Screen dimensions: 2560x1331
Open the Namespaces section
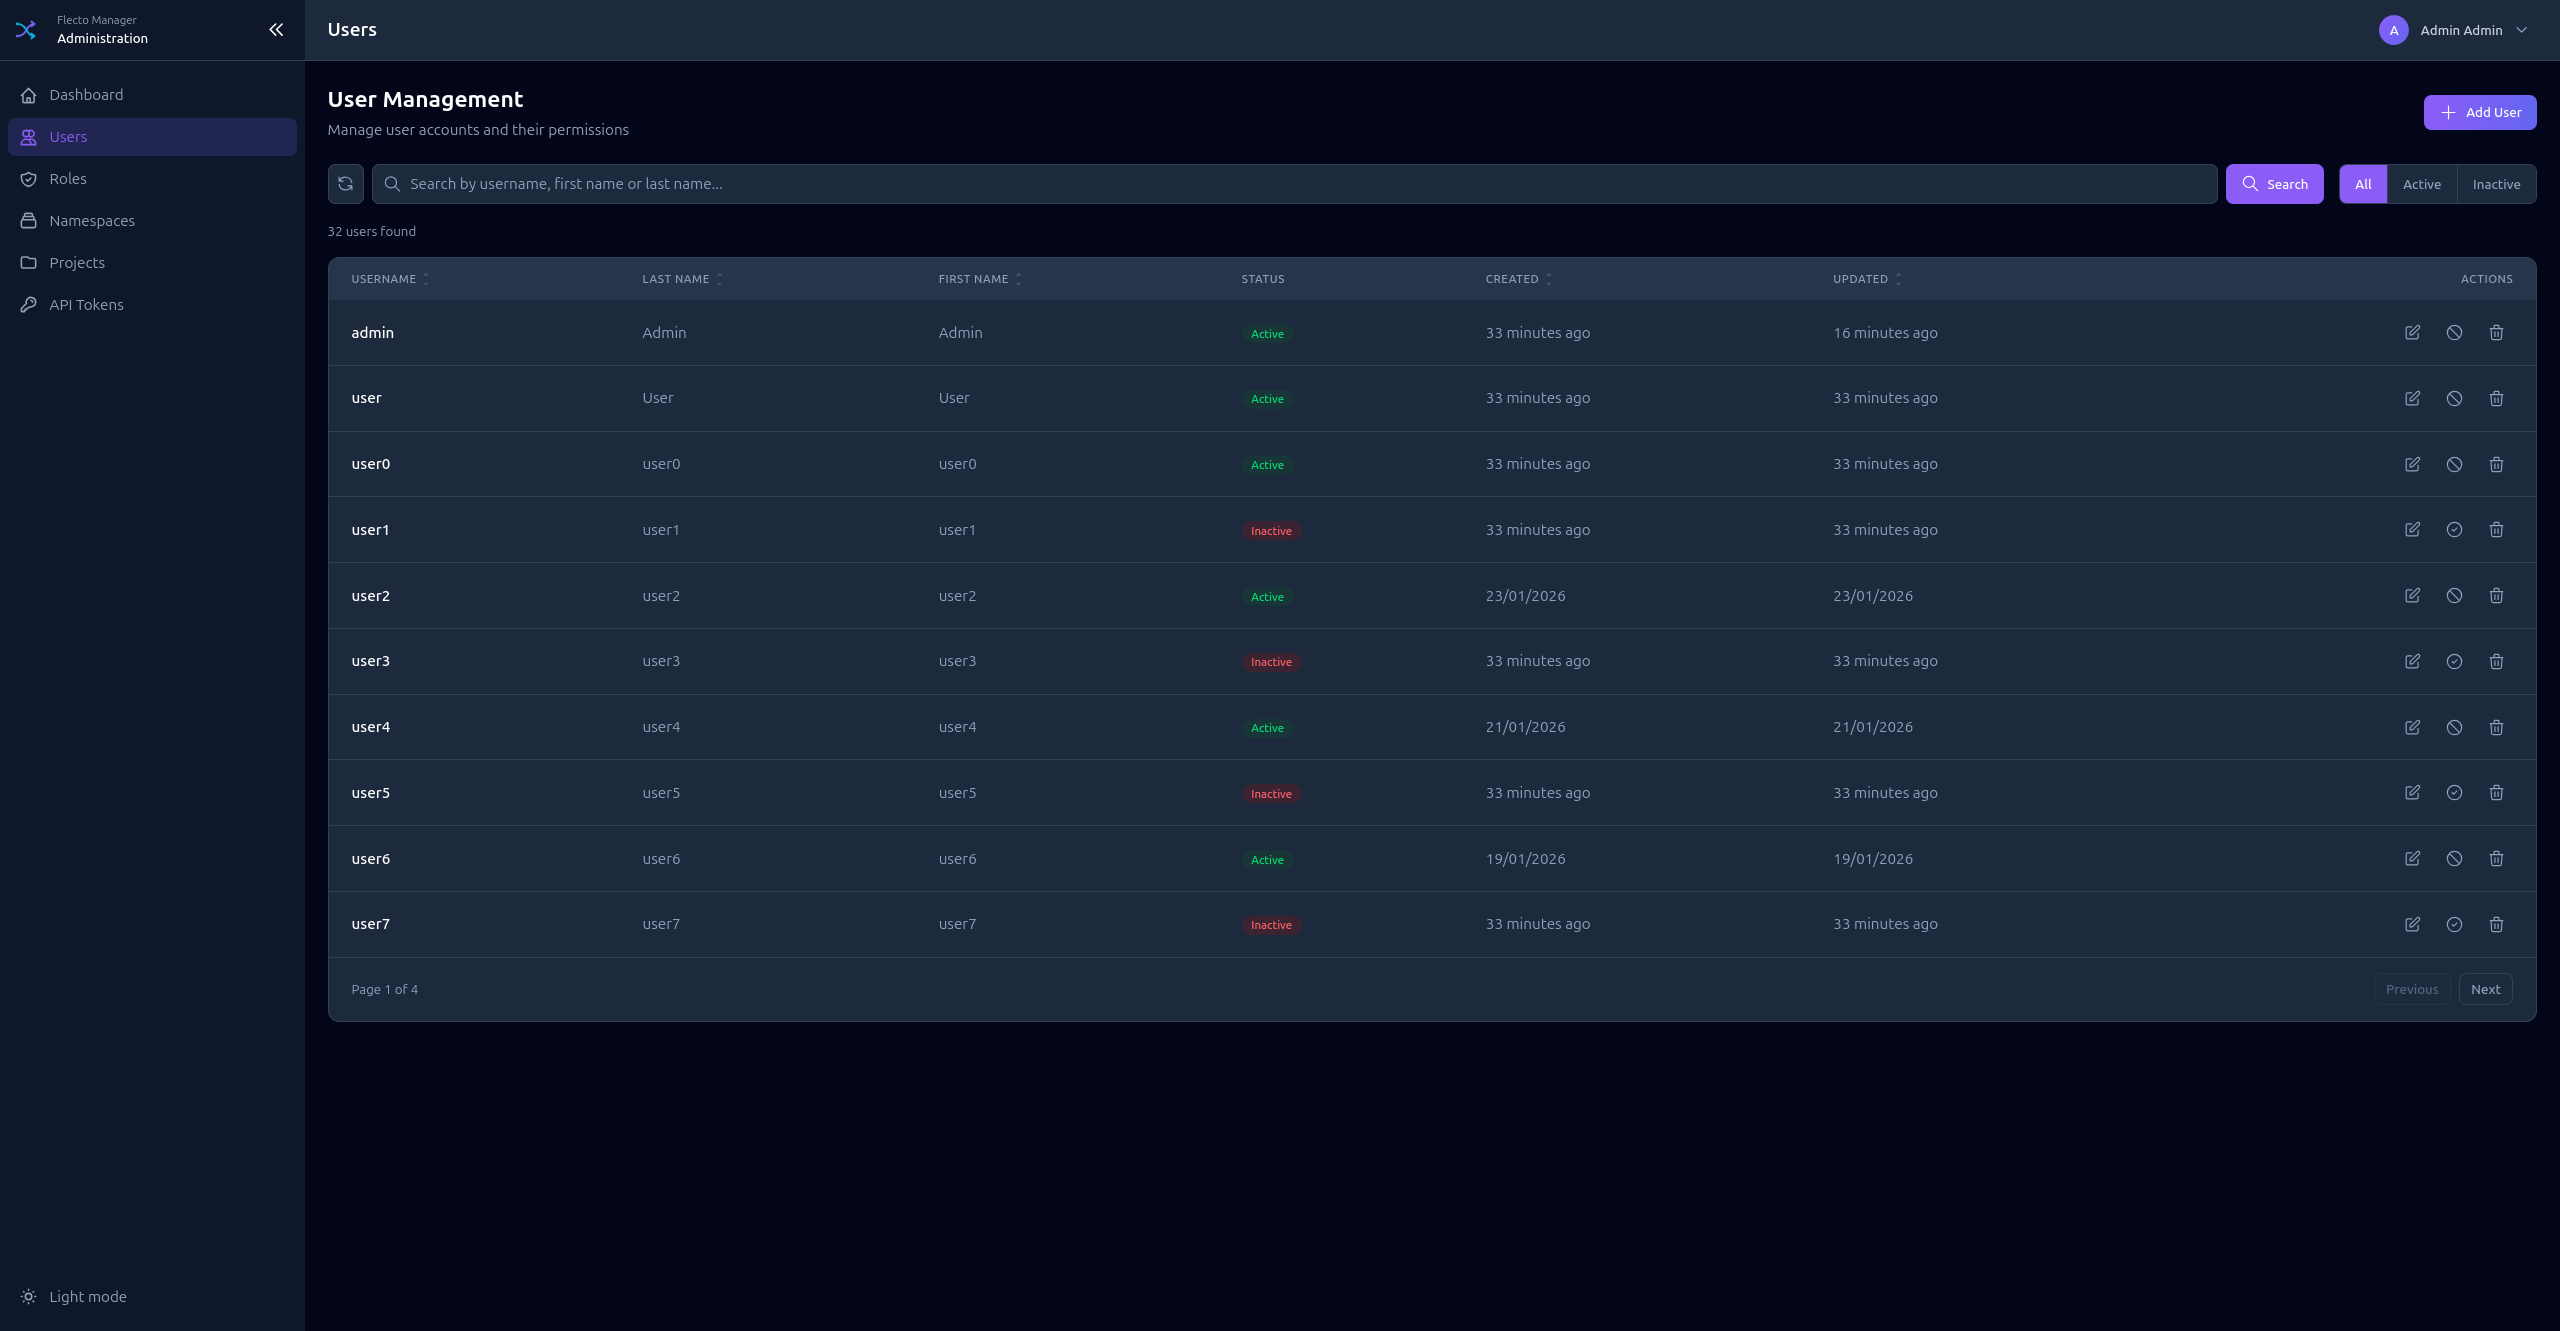(92, 220)
